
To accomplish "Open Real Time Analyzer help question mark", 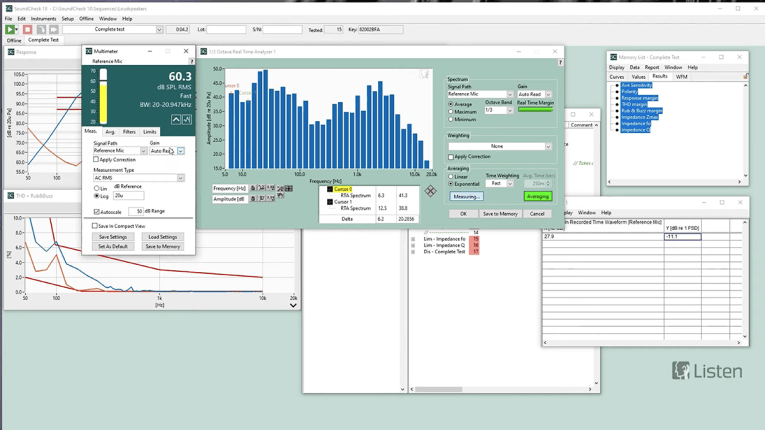I will point(560,62).
